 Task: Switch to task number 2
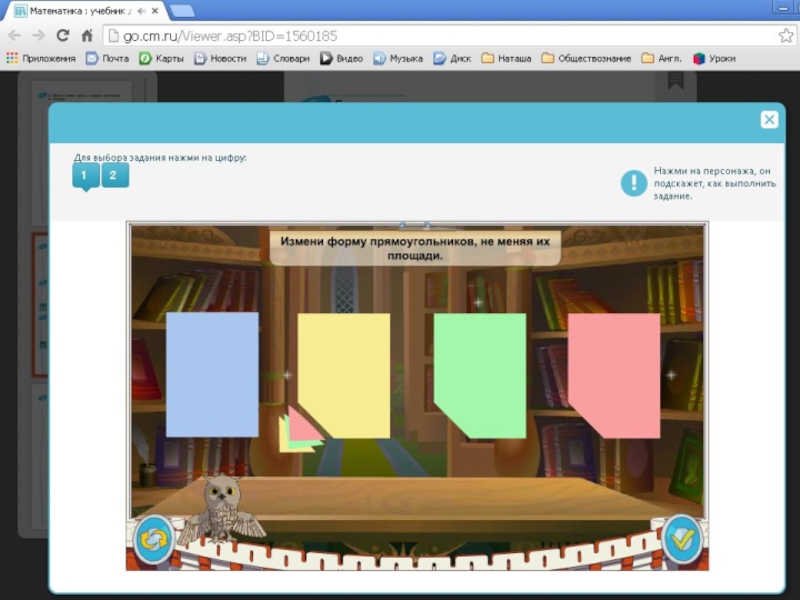point(114,176)
